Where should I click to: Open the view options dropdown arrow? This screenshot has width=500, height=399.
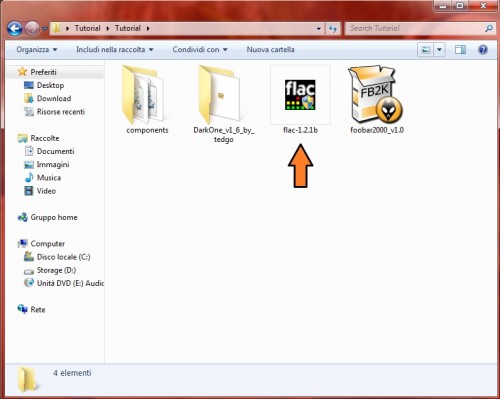click(x=439, y=50)
